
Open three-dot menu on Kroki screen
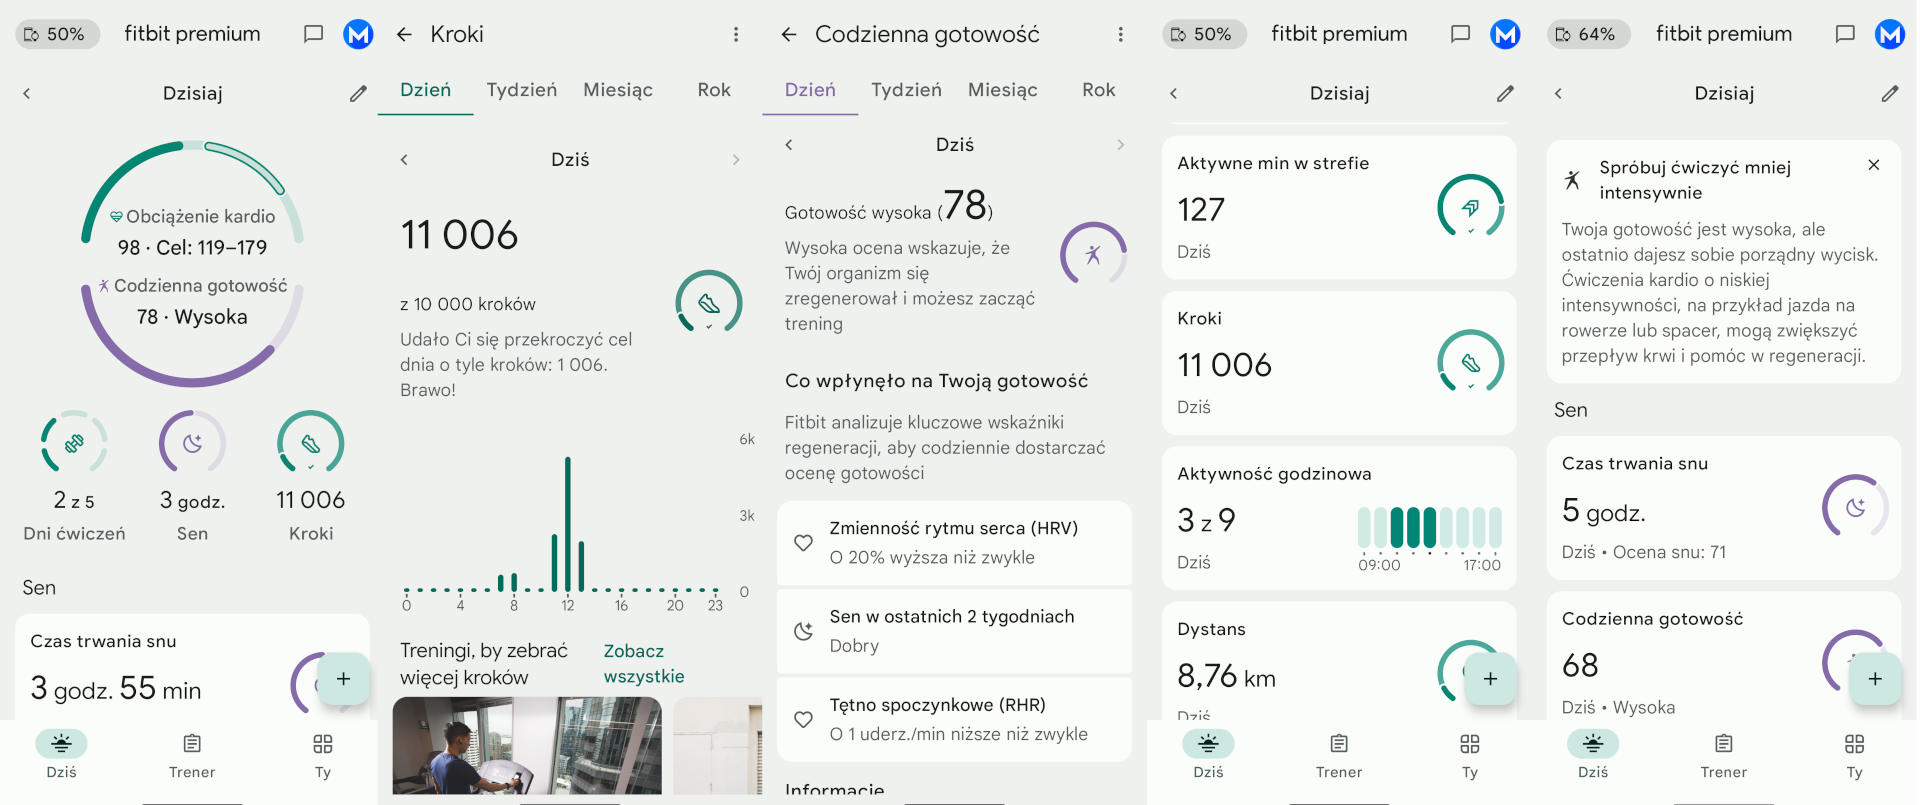pyautogui.click(x=736, y=35)
